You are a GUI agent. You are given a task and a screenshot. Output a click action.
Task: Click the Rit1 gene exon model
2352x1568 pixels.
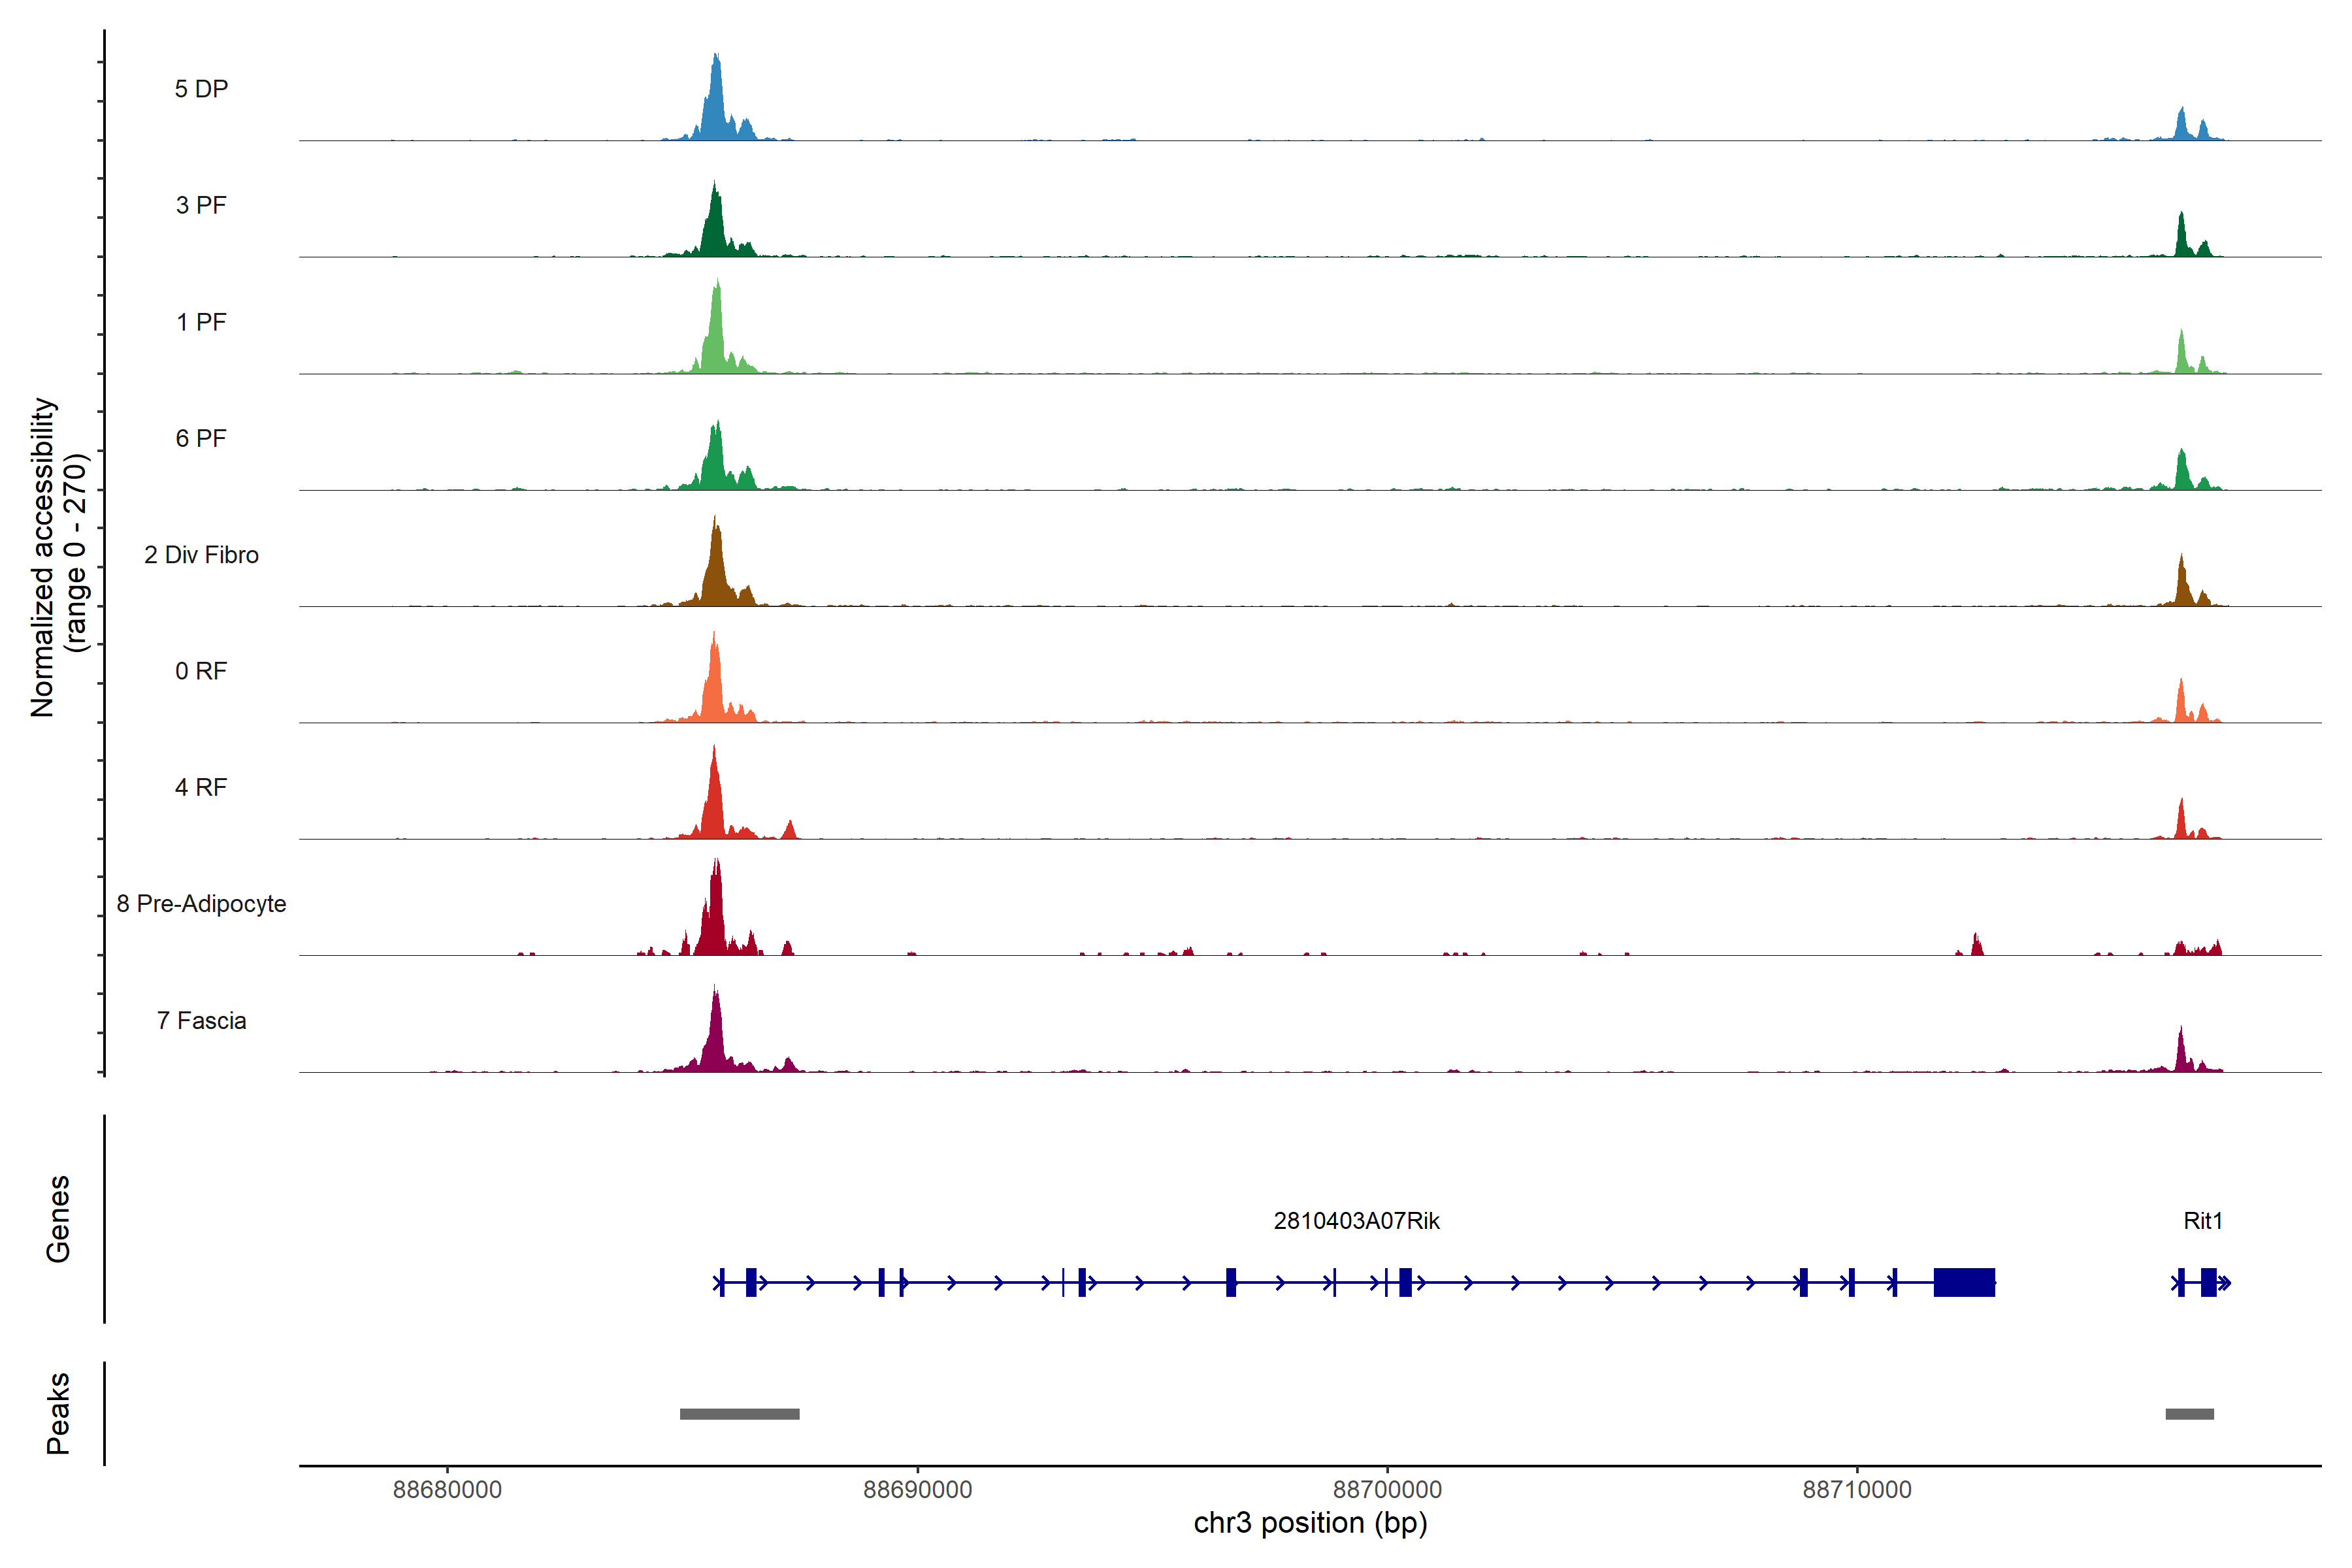point(2208,1282)
